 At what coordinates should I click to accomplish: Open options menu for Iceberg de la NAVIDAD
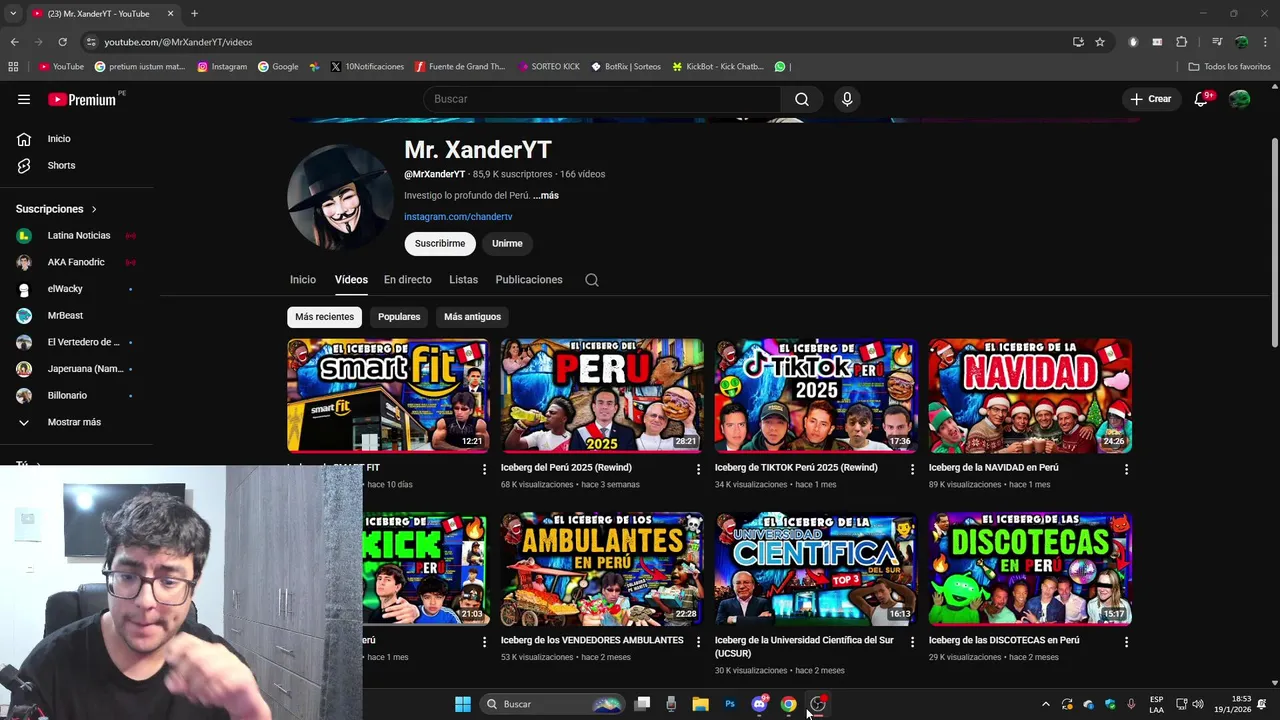(1126, 469)
